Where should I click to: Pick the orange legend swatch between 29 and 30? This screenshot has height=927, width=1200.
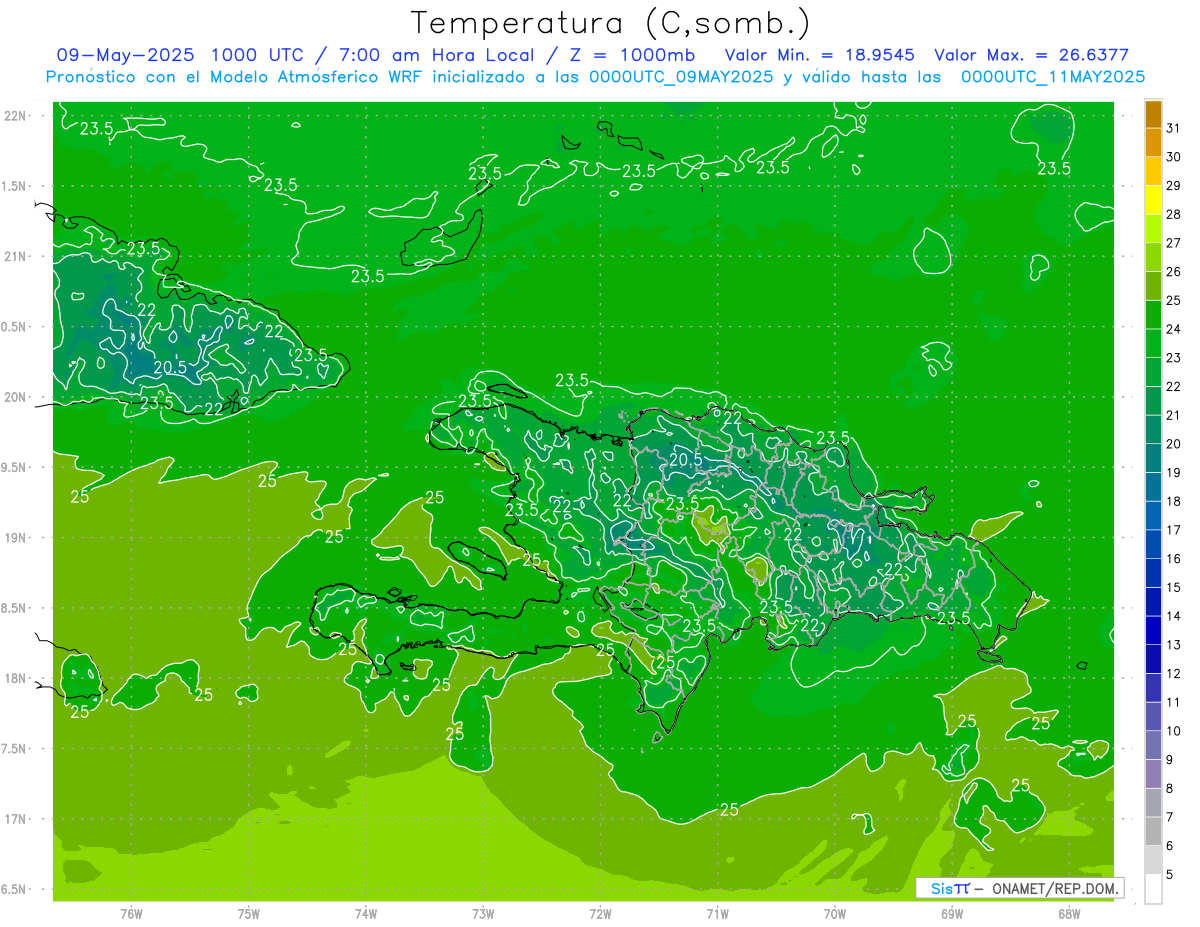click(x=1153, y=171)
